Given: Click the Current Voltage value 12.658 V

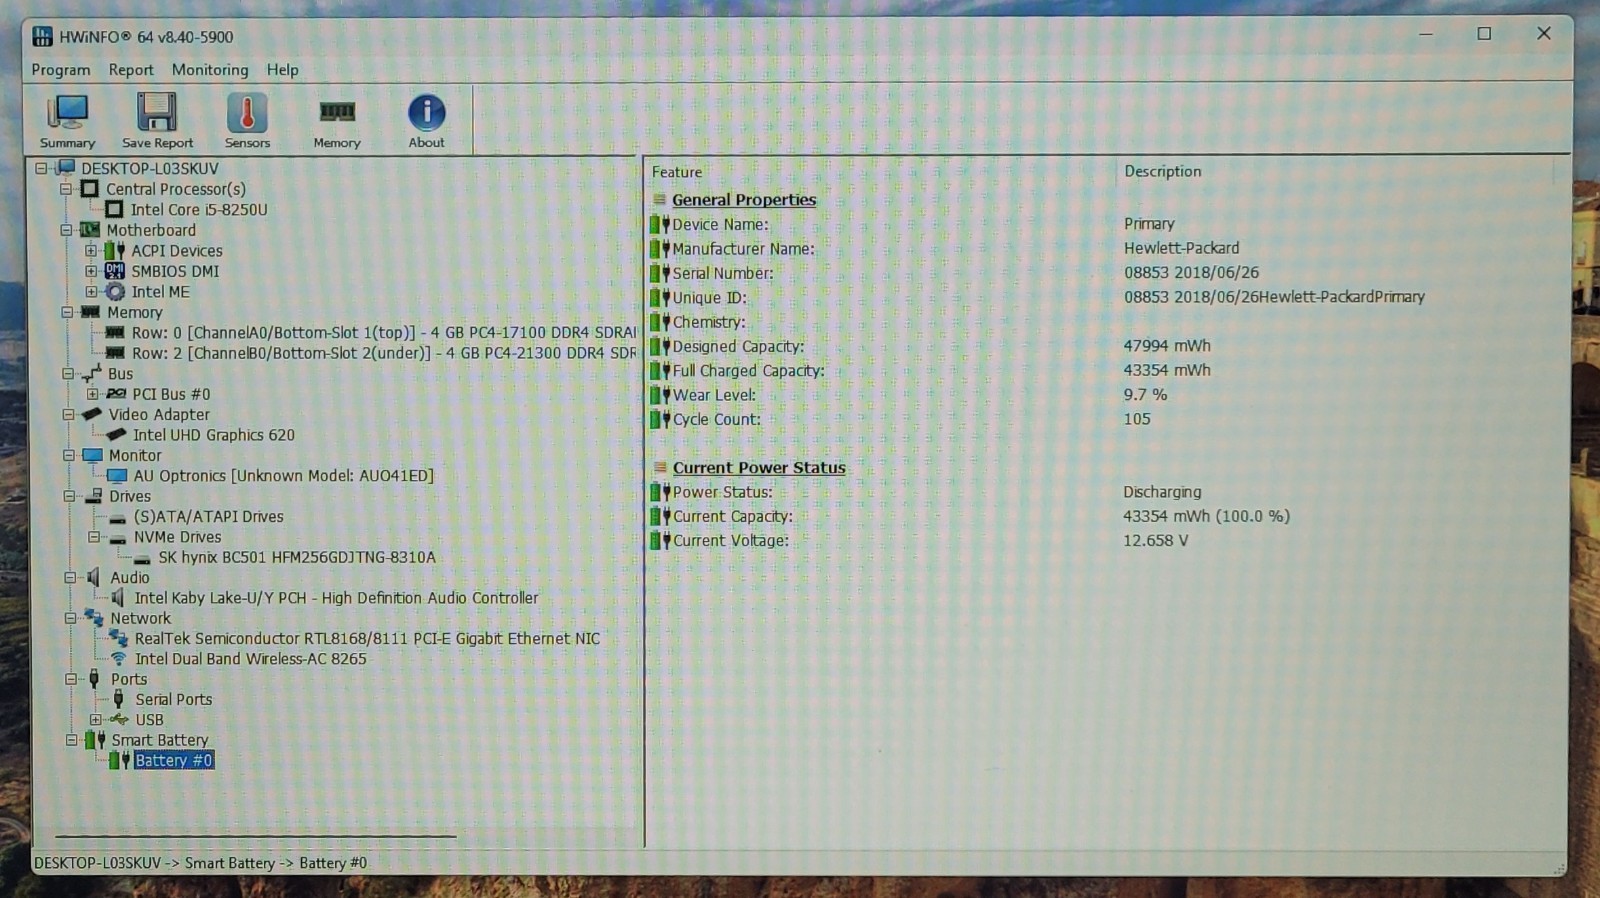Looking at the screenshot, I should coord(1155,540).
